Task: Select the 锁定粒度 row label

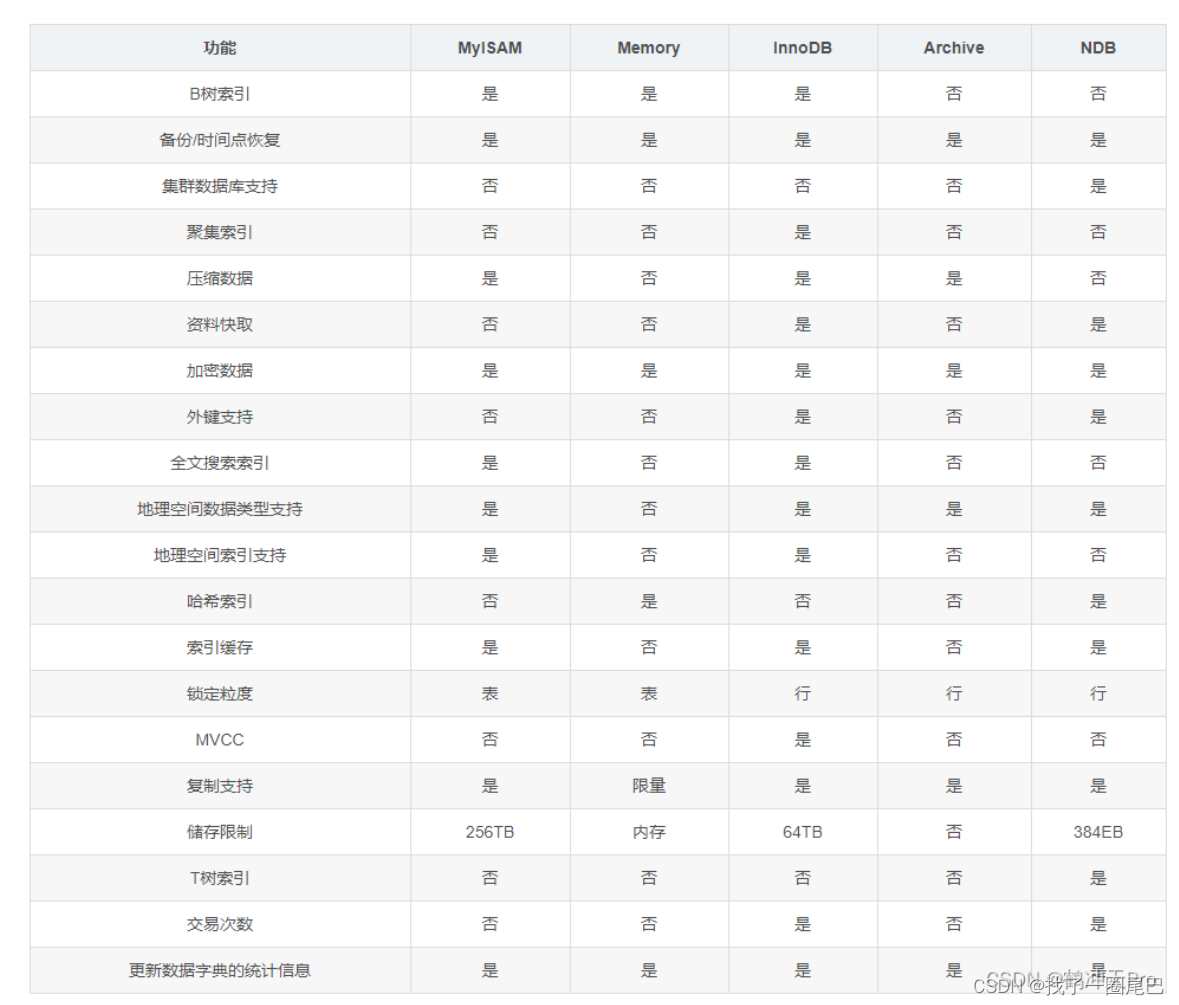Action: [x=220, y=694]
